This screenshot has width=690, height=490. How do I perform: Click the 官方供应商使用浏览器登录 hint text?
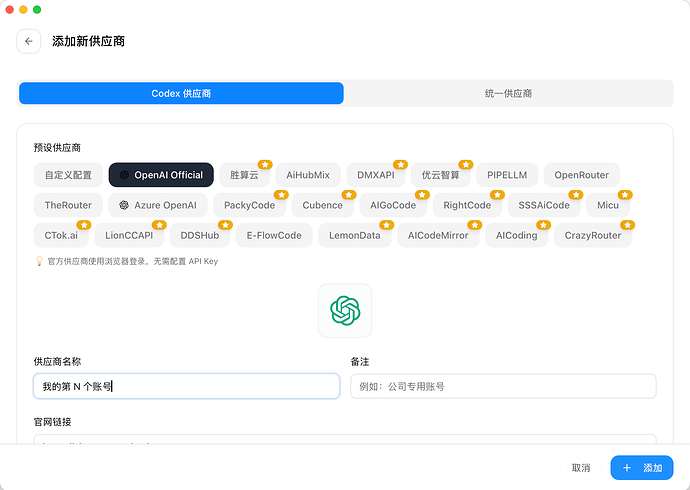(x=133, y=261)
